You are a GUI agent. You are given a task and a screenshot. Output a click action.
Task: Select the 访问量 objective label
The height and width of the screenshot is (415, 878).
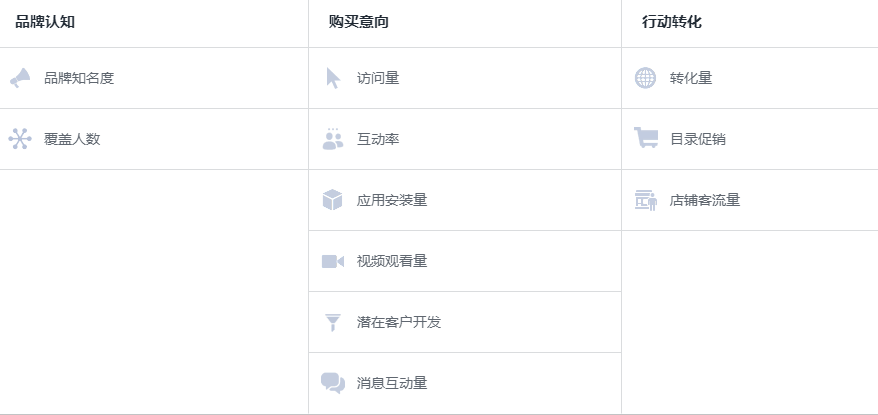click(378, 78)
